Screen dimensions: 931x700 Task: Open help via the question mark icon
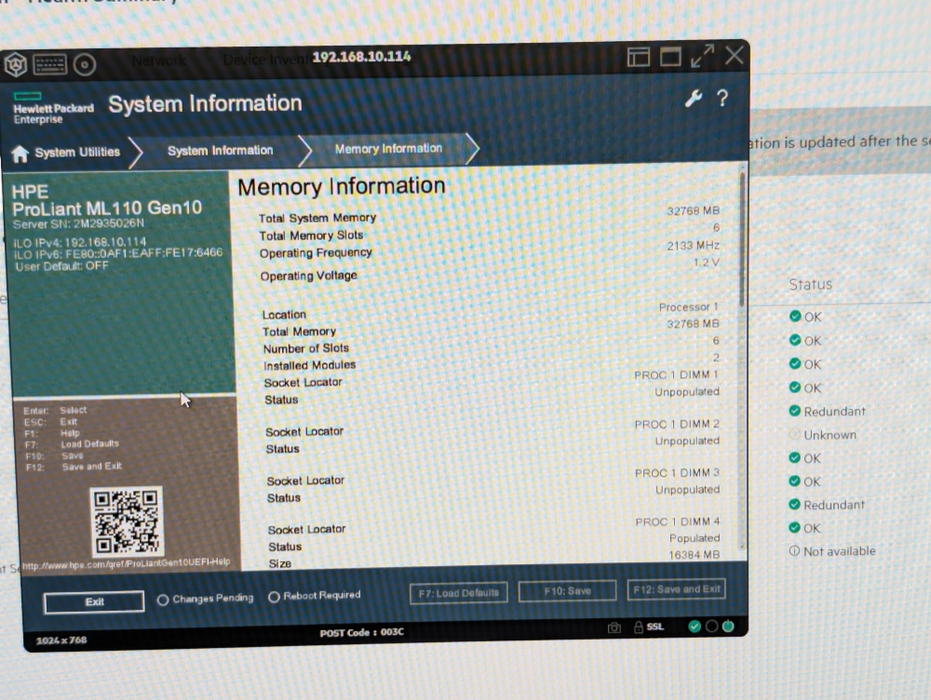point(722,98)
